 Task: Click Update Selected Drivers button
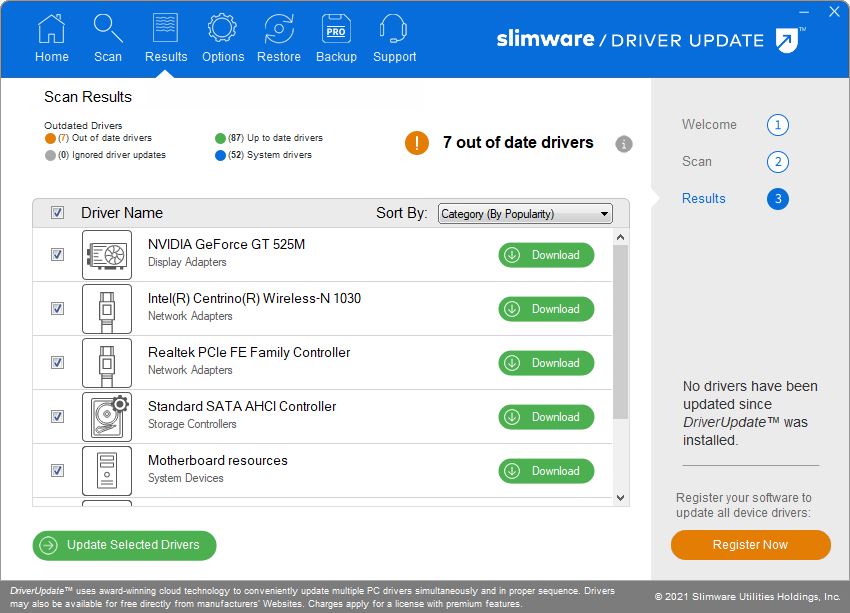point(124,545)
